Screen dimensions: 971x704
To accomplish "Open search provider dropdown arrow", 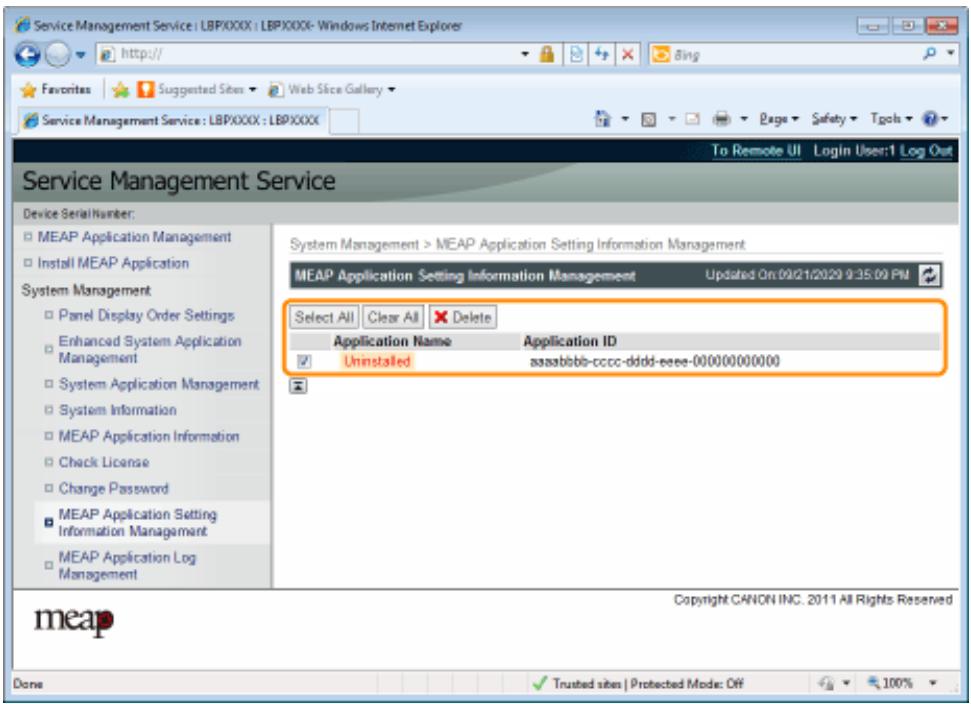I will click(951, 54).
